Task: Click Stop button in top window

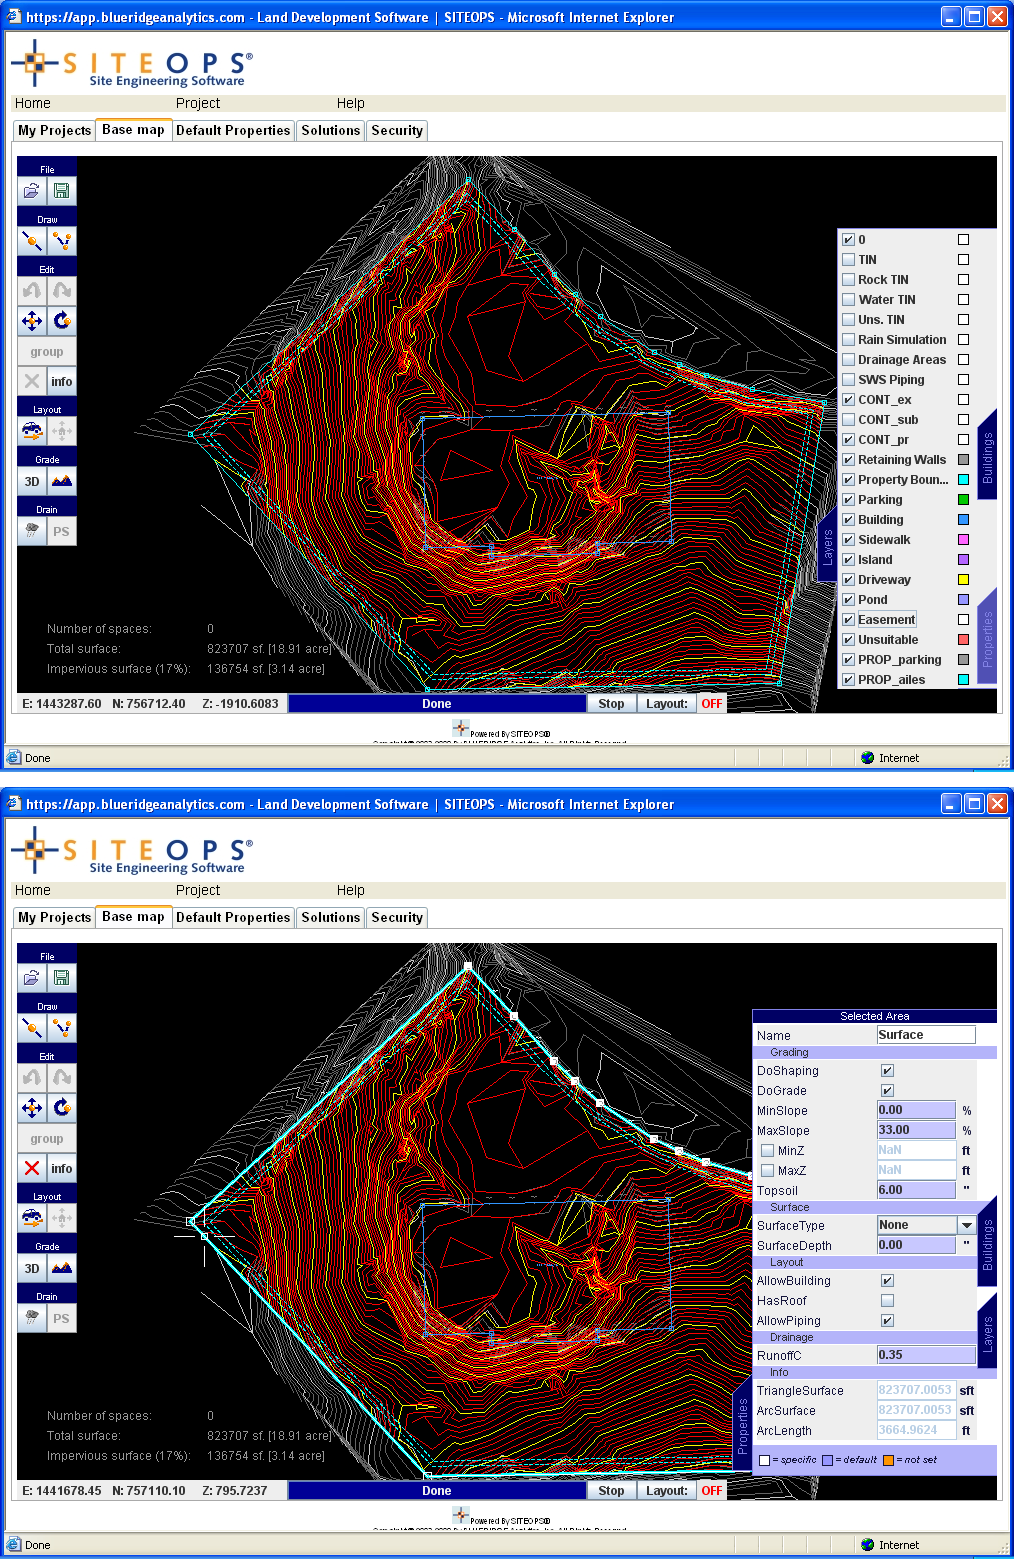Action: point(611,704)
